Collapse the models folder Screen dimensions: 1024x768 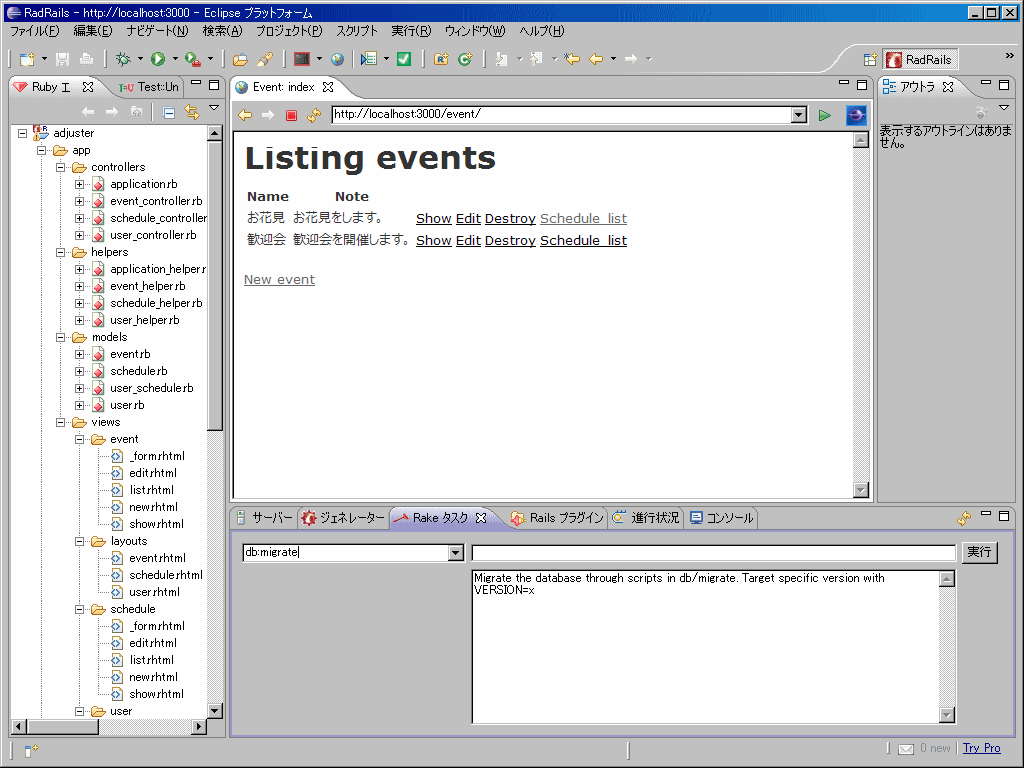(x=61, y=337)
